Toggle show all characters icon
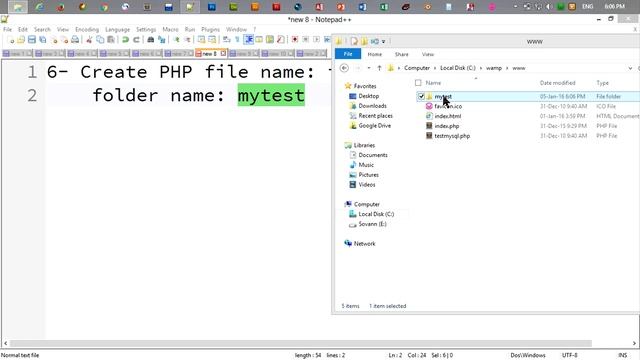 (237, 40)
